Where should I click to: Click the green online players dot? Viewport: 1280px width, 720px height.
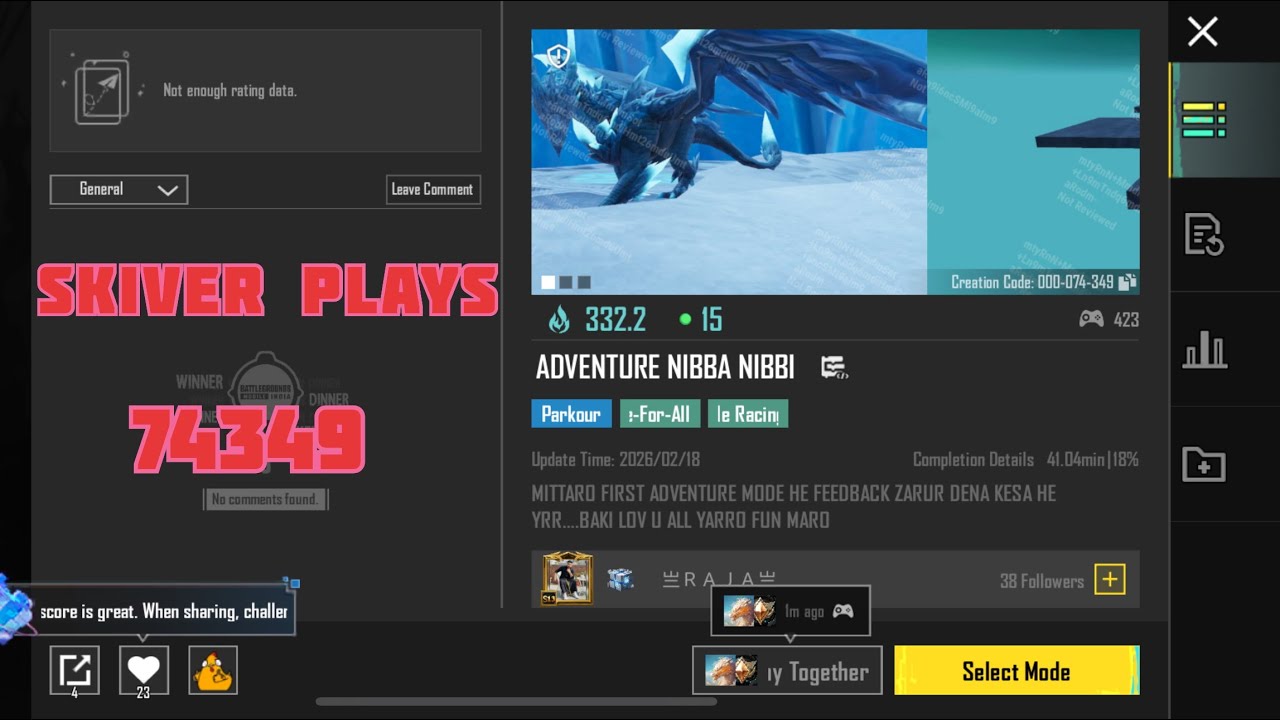(685, 320)
